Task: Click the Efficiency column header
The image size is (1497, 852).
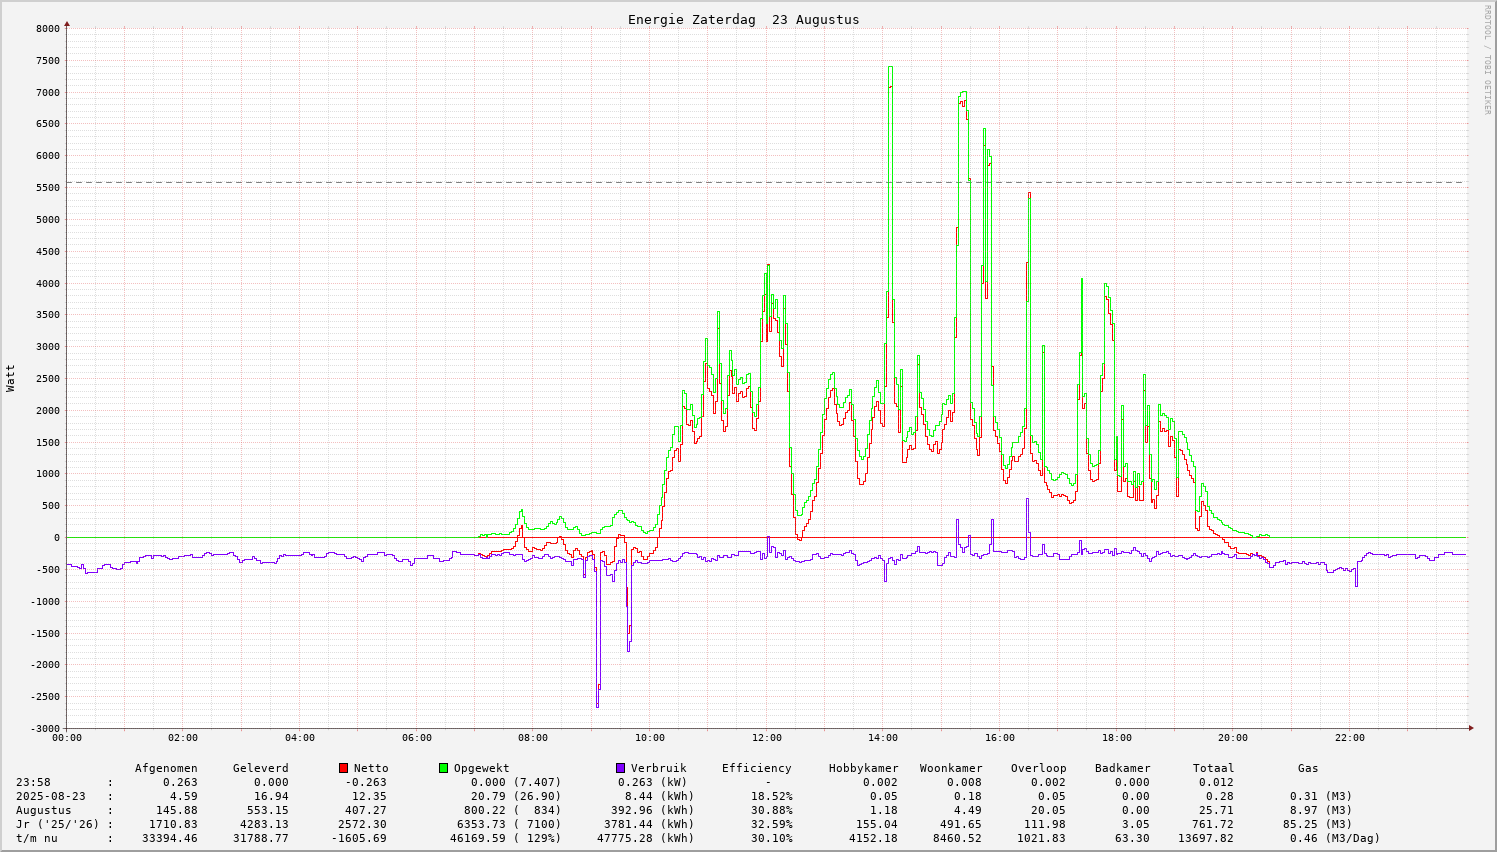Action: tap(756, 768)
